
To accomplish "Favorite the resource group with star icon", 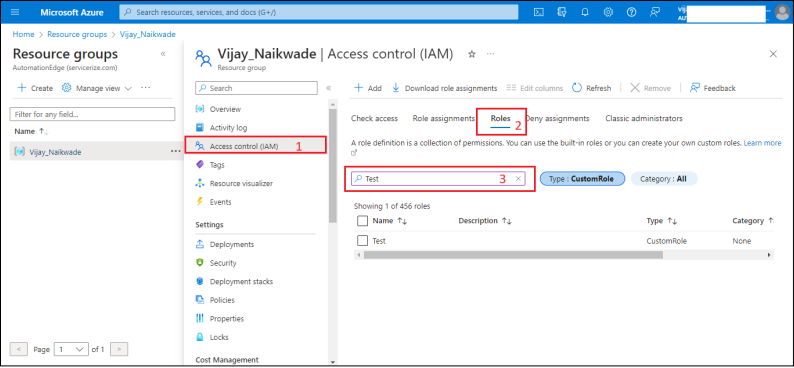I will [x=471, y=54].
